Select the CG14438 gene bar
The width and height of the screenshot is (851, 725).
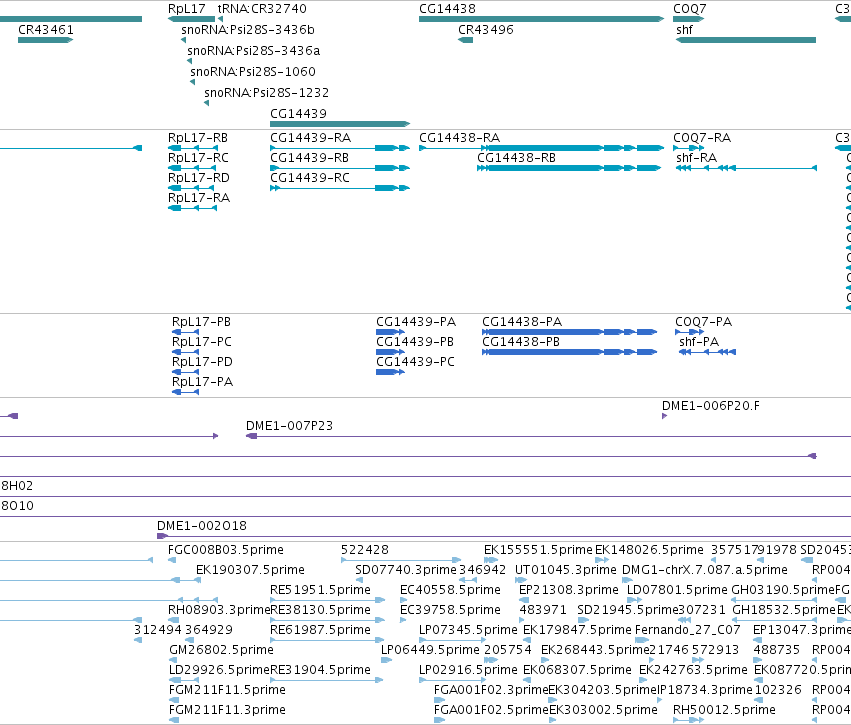point(541,19)
